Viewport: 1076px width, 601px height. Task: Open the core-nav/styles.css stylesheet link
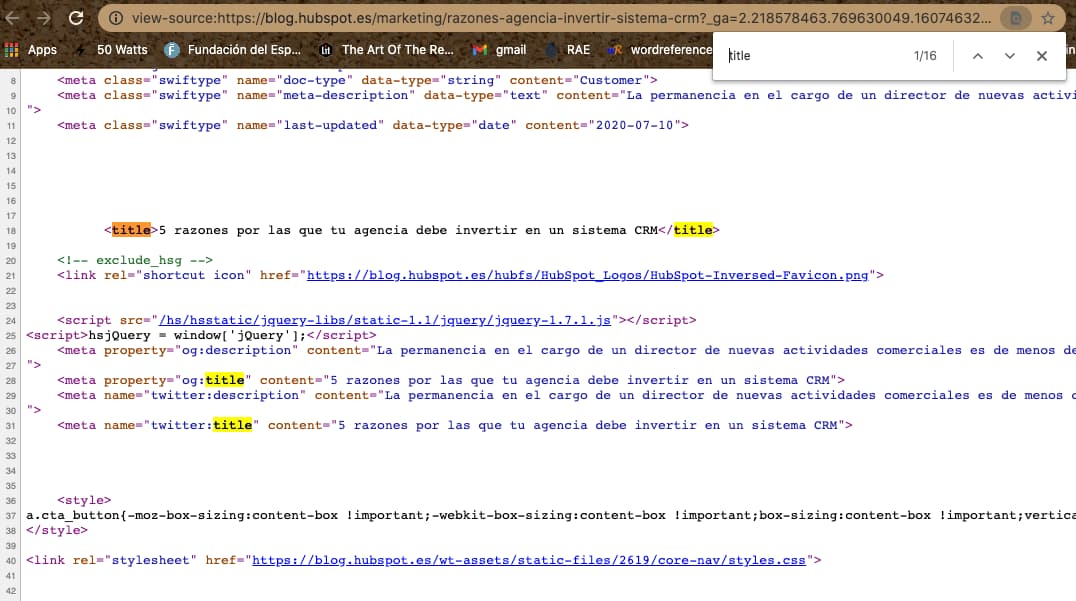click(529, 561)
